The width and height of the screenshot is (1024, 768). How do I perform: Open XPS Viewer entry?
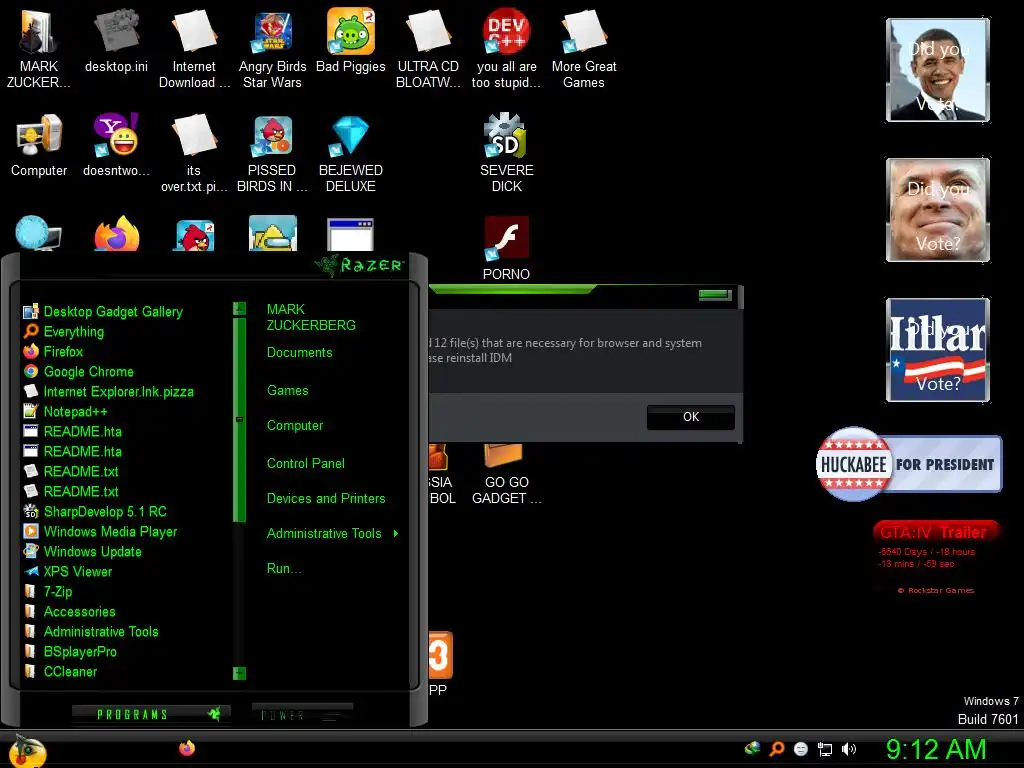[68, 571]
